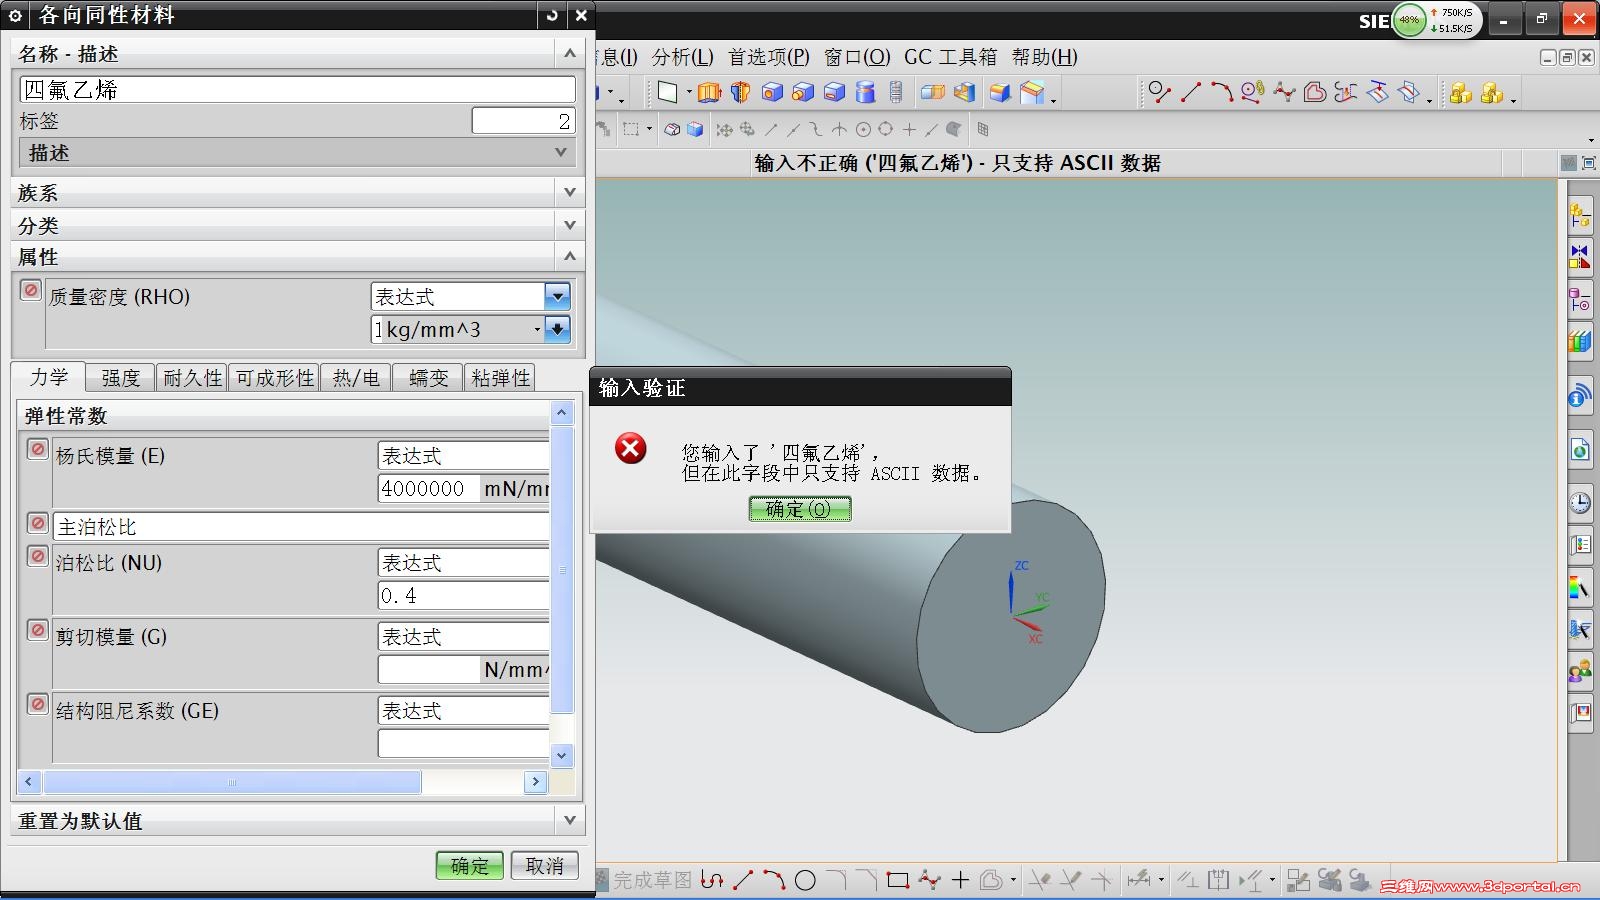The width and height of the screenshot is (1600, 900).
Task: Click the Extrude tool icon in toolbar
Action: coord(709,93)
